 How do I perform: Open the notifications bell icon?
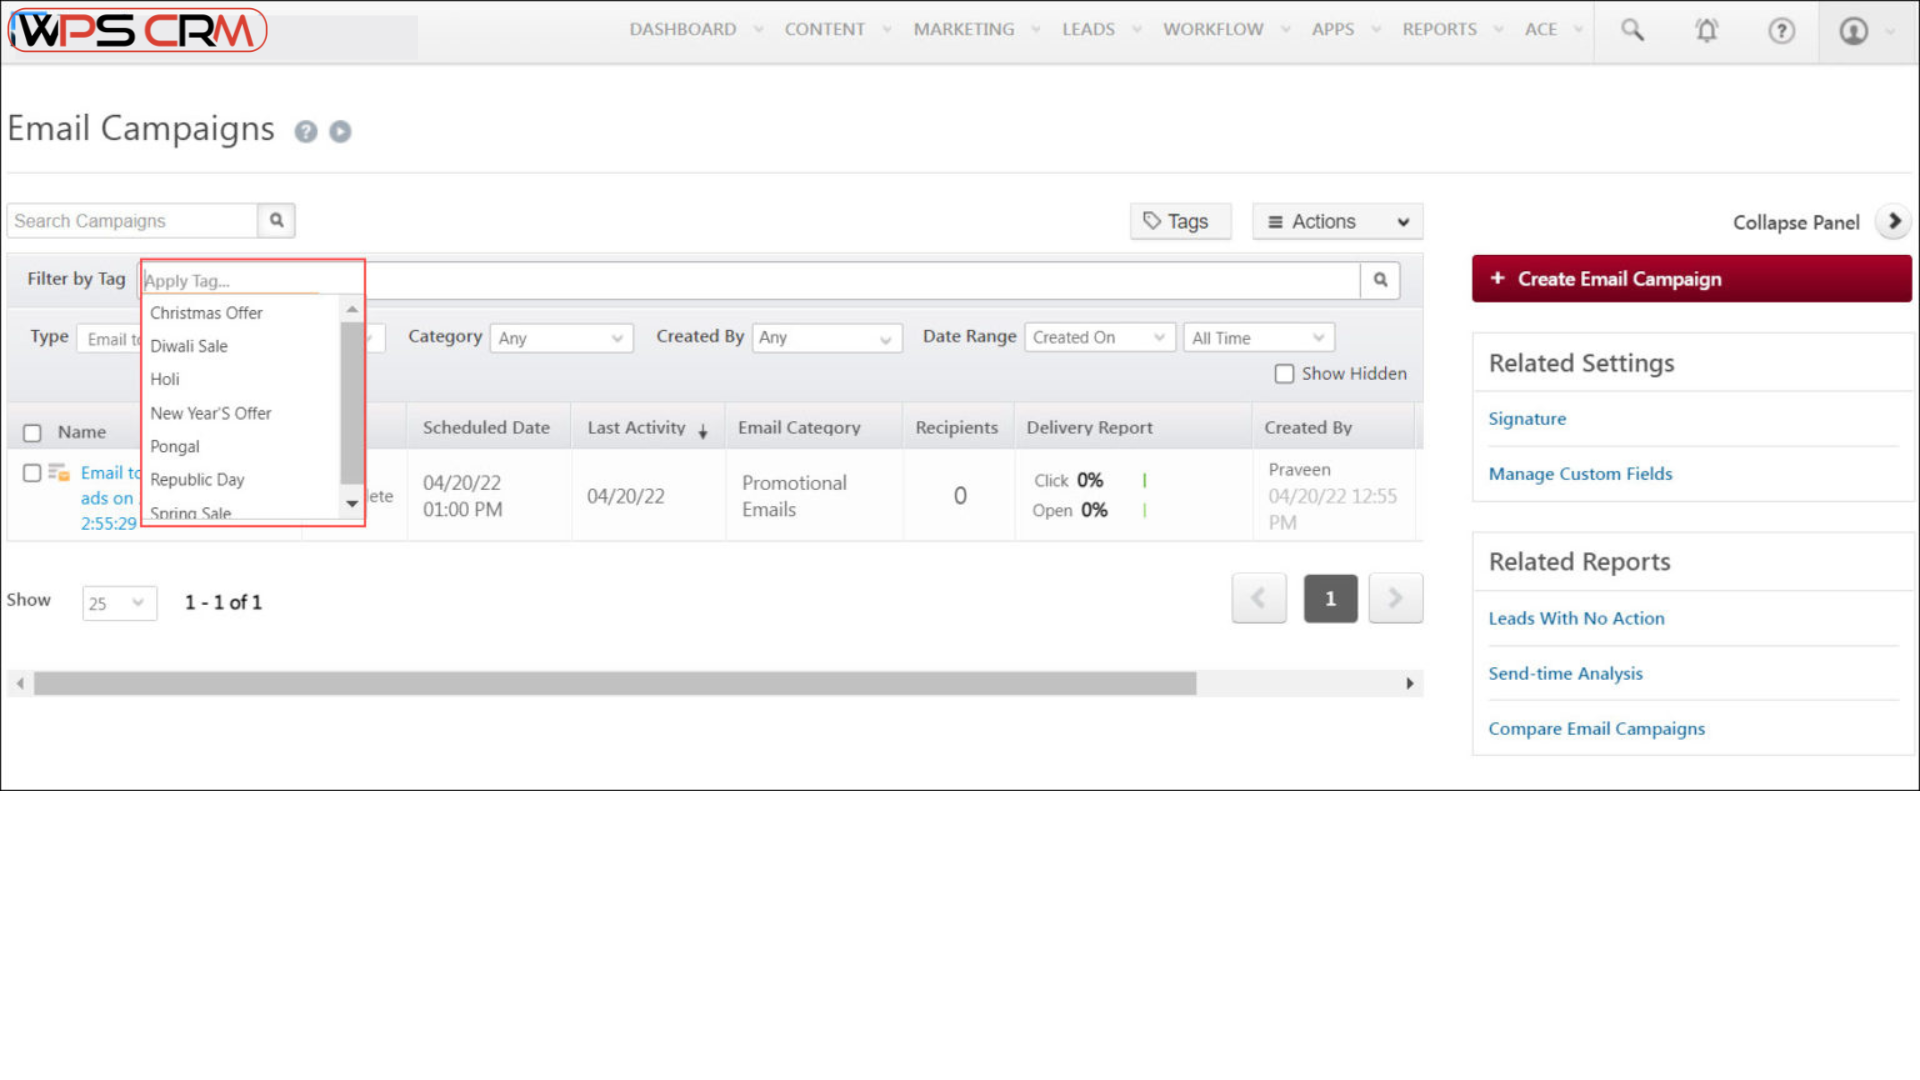point(1707,30)
